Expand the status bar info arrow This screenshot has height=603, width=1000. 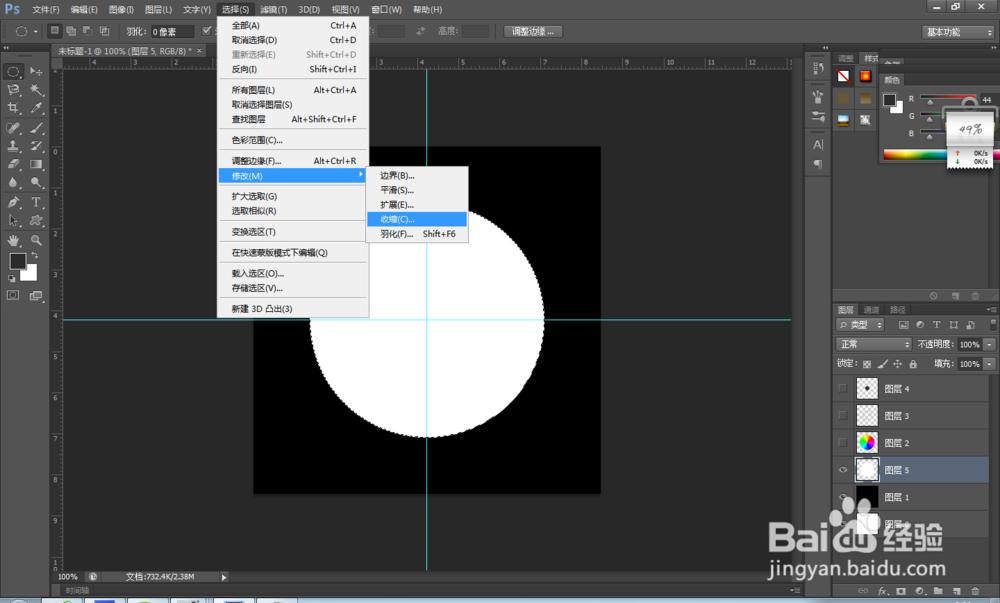[224, 577]
